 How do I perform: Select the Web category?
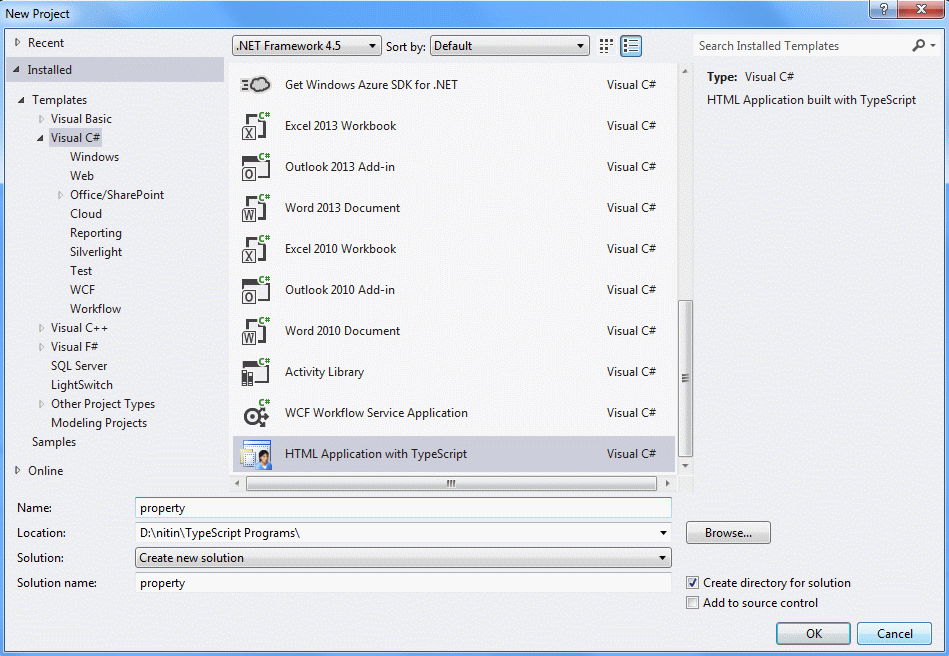pyautogui.click(x=82, y=175)
